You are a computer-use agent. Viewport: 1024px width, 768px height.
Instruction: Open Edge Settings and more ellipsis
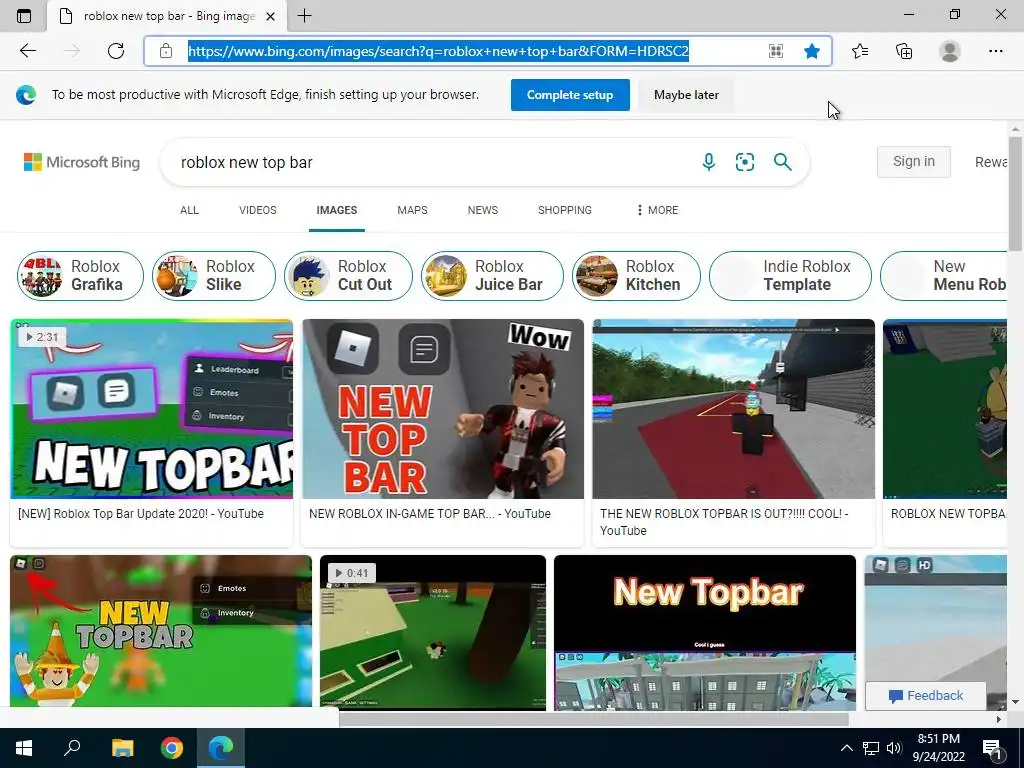pos(995,51)
